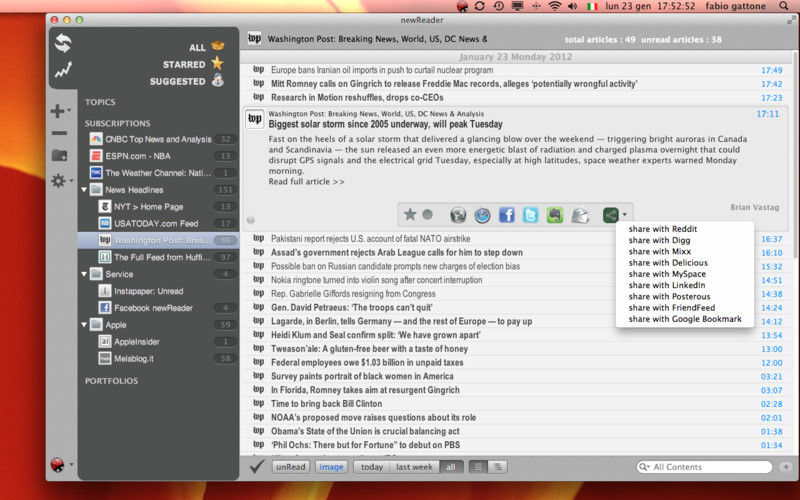Screen dimensions: 800x500
Task: Click the minus remove subscription icon
Action: click(x=59, y=133)
